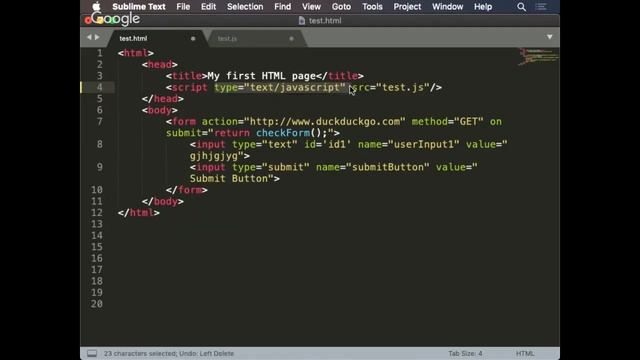The height and width of the screenshot is (360, 640).
Task: Click the "23 characters selected" status message
Action: (x=140, y=353)
